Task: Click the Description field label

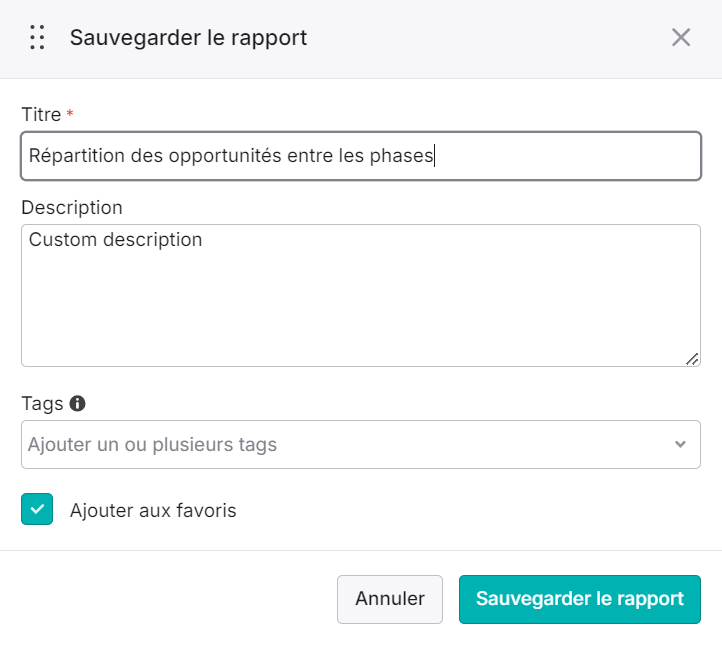Action: point(72,208)
